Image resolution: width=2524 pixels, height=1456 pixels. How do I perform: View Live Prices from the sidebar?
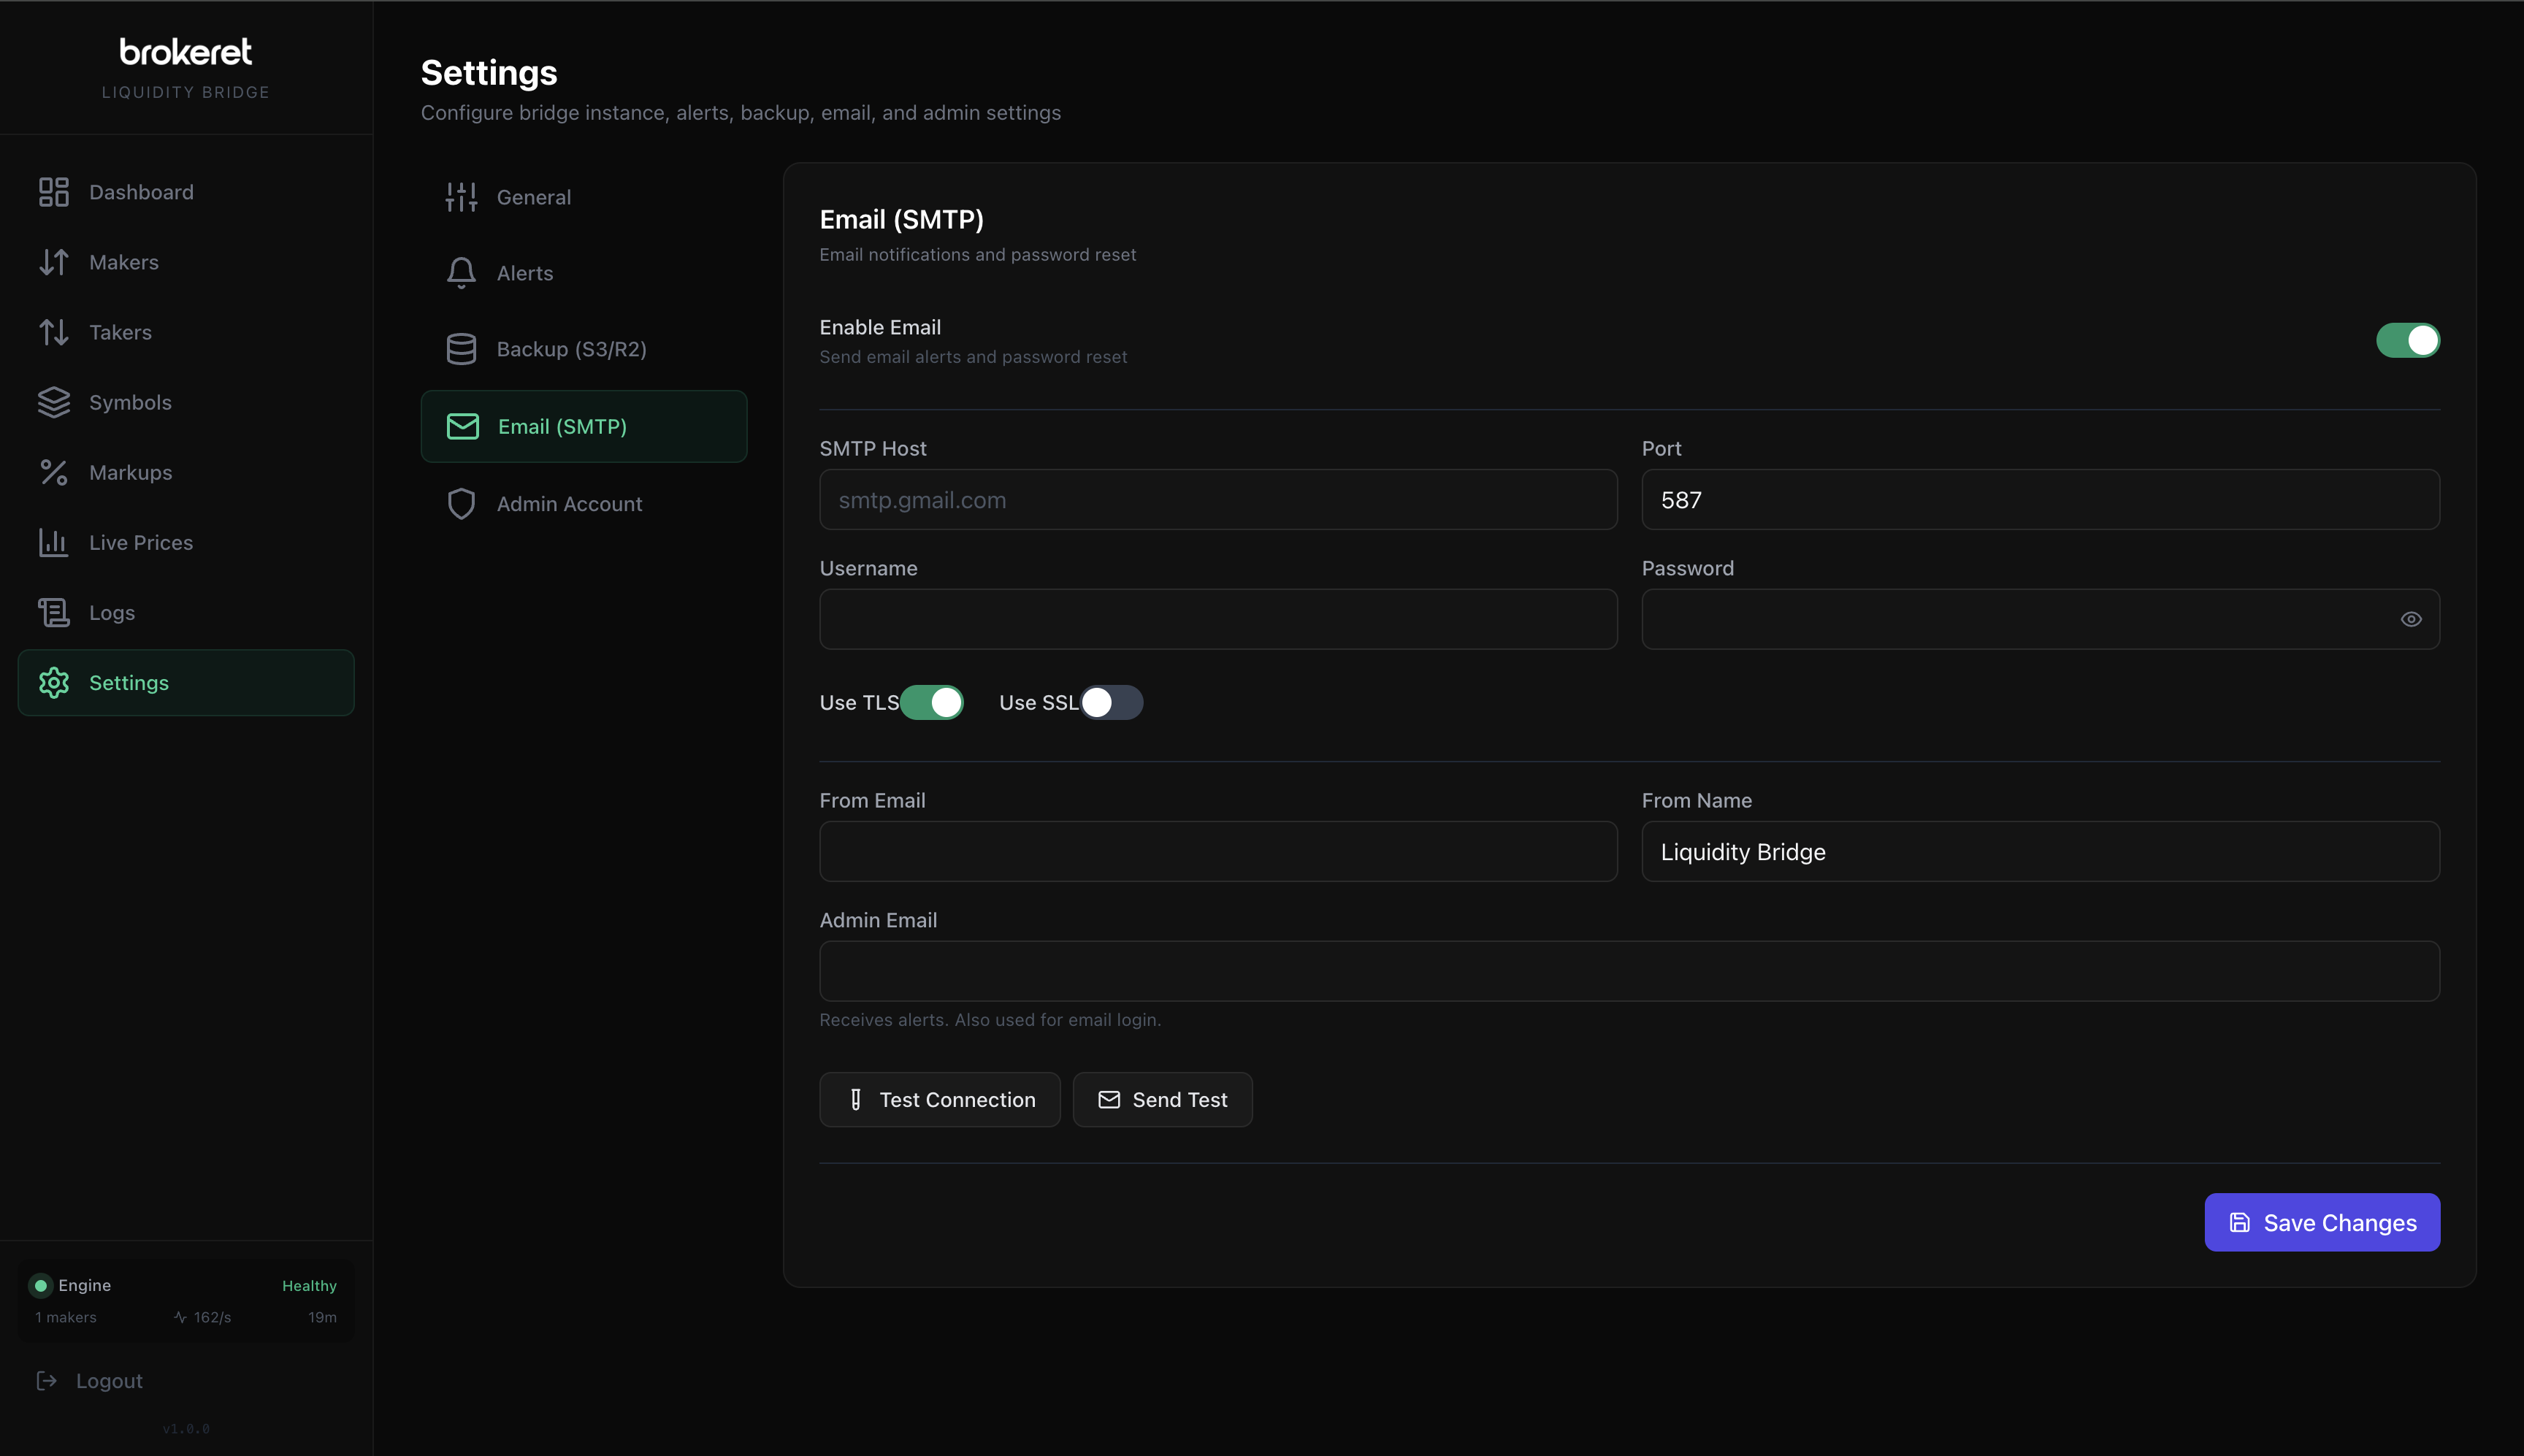pyautogui.click(x=140, y=542)
